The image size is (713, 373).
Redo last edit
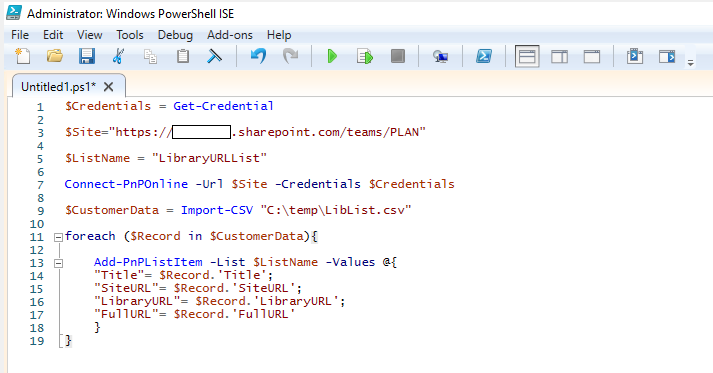point(290,56)
